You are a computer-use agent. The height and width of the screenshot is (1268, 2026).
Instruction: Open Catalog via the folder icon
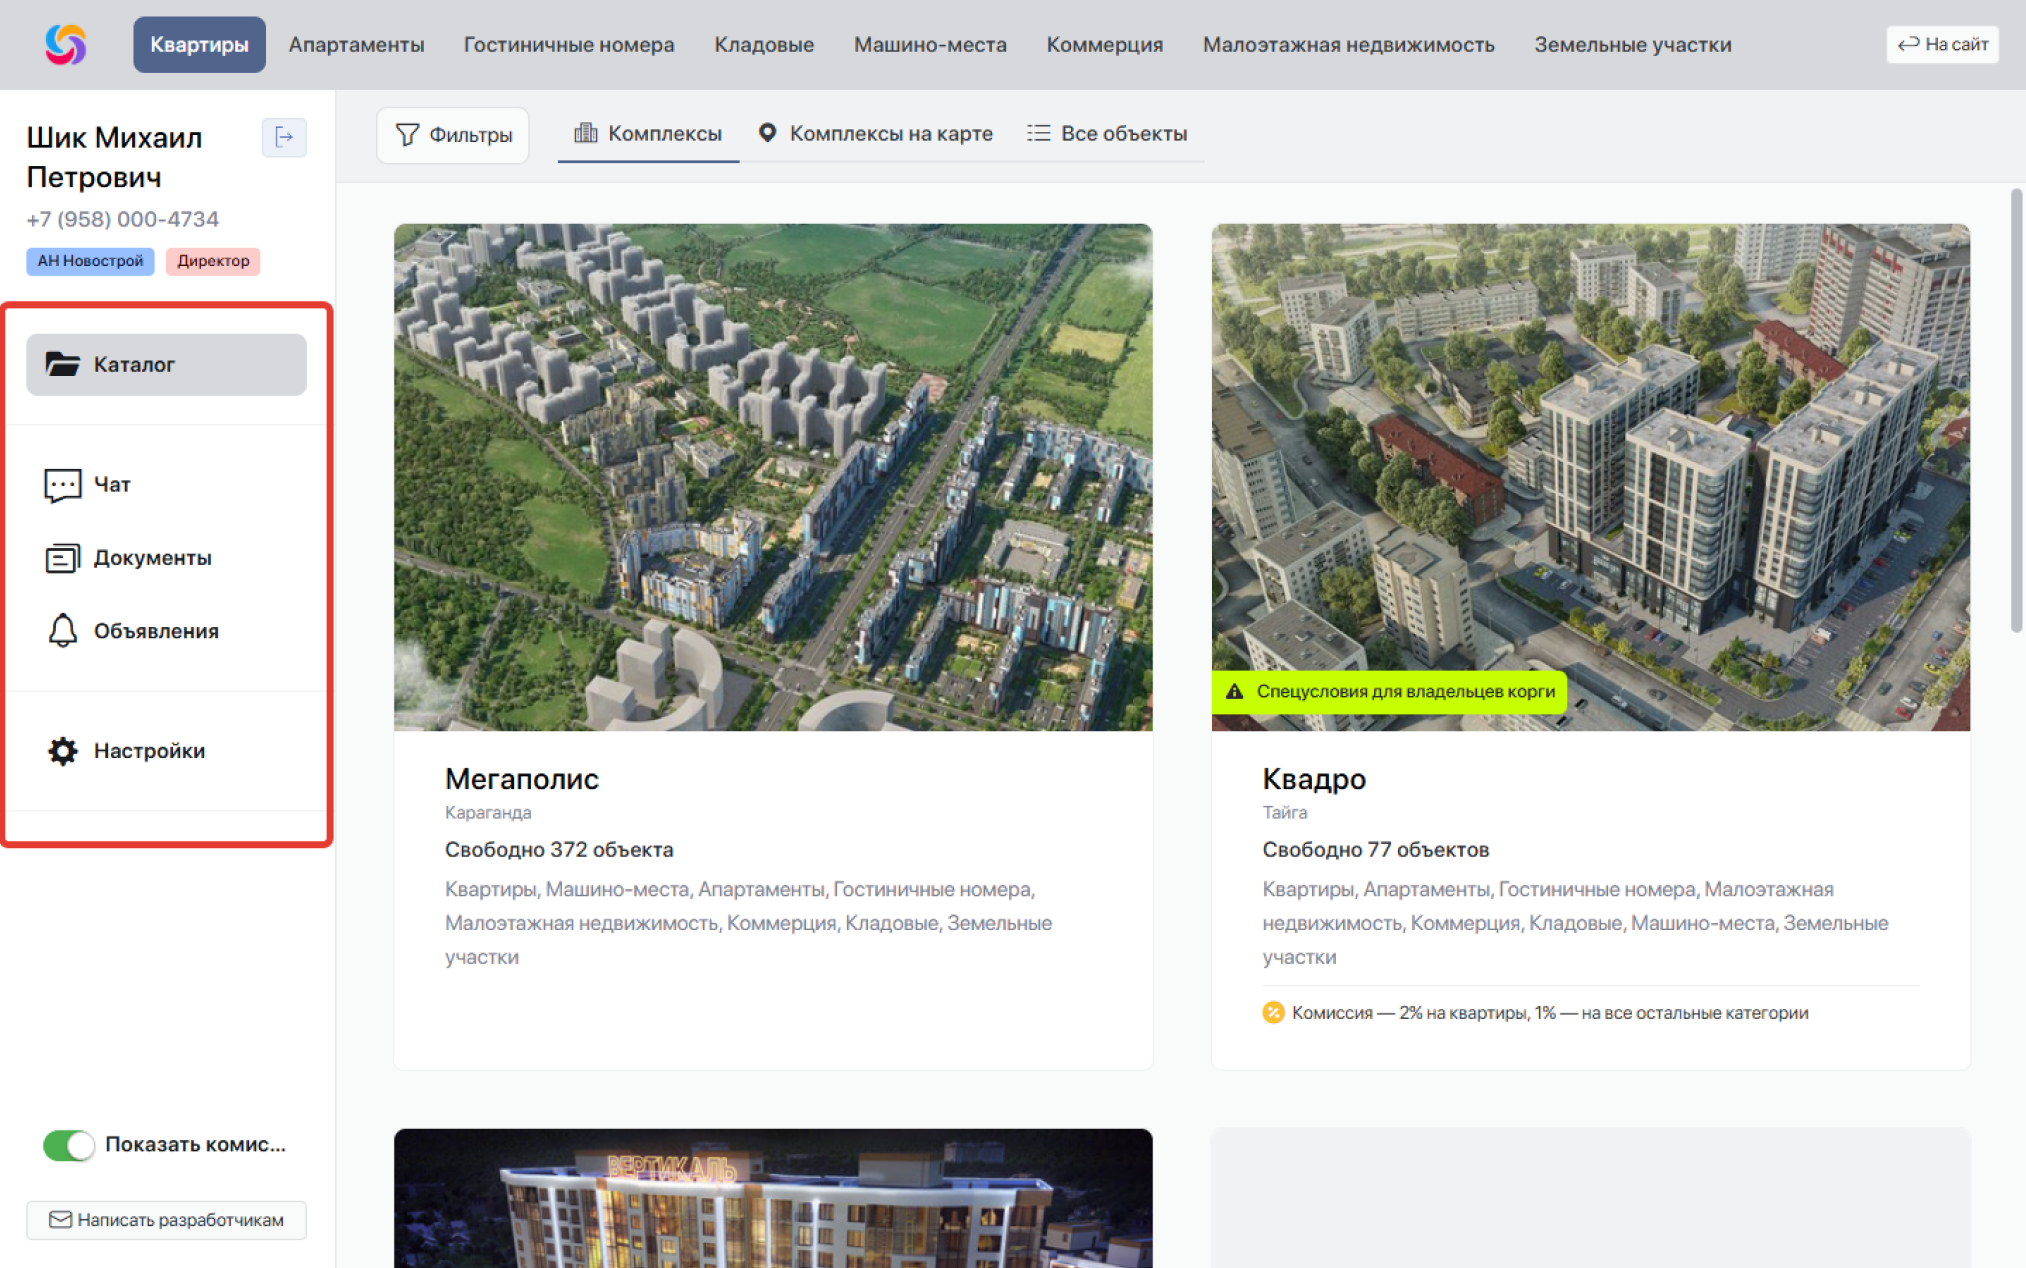(x=63, y=364)
